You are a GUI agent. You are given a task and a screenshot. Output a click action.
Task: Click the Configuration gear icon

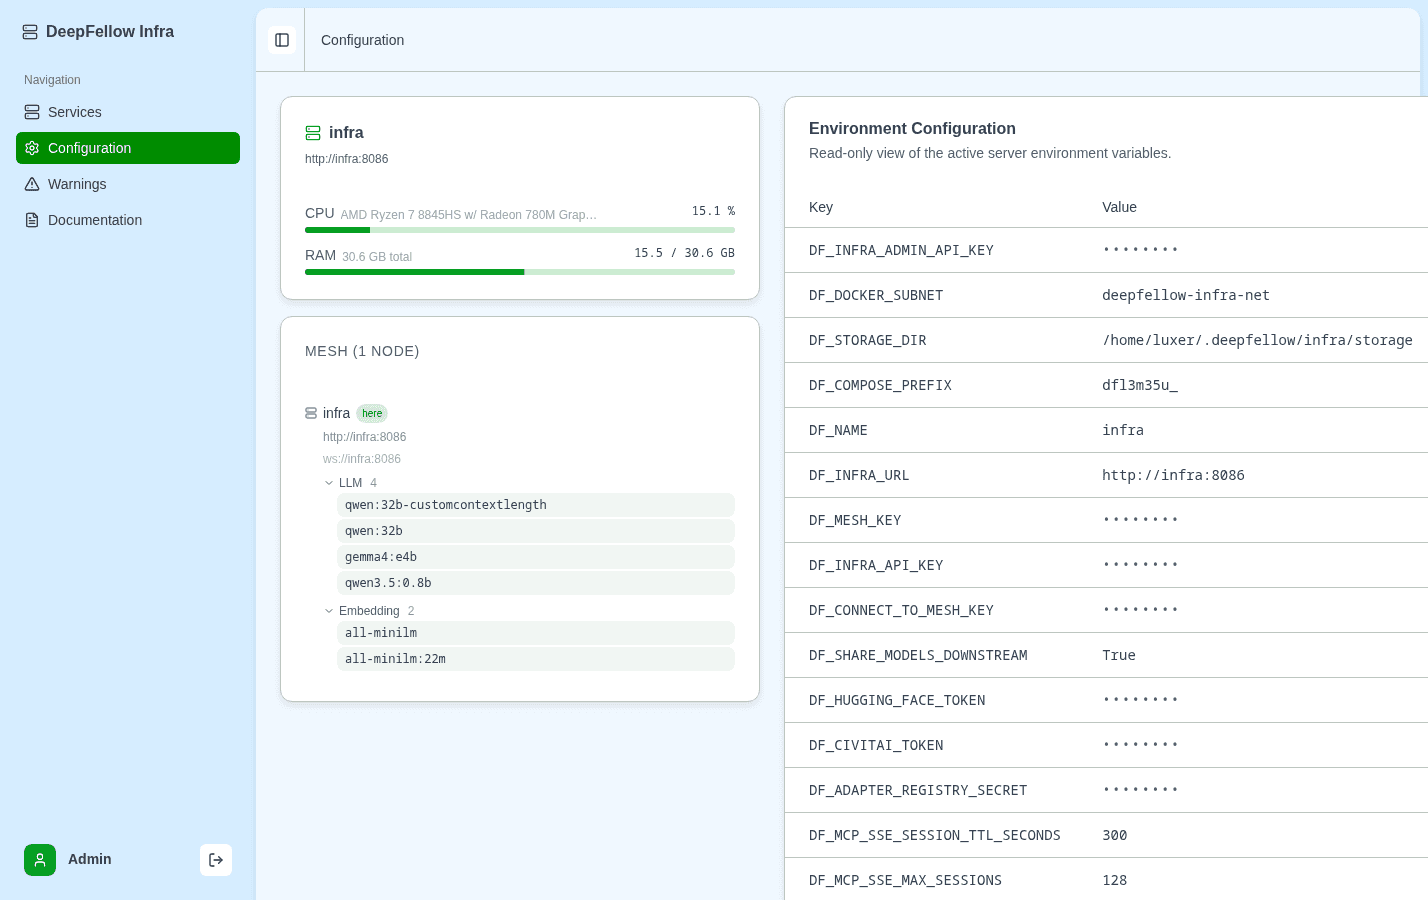coord(32,148)
